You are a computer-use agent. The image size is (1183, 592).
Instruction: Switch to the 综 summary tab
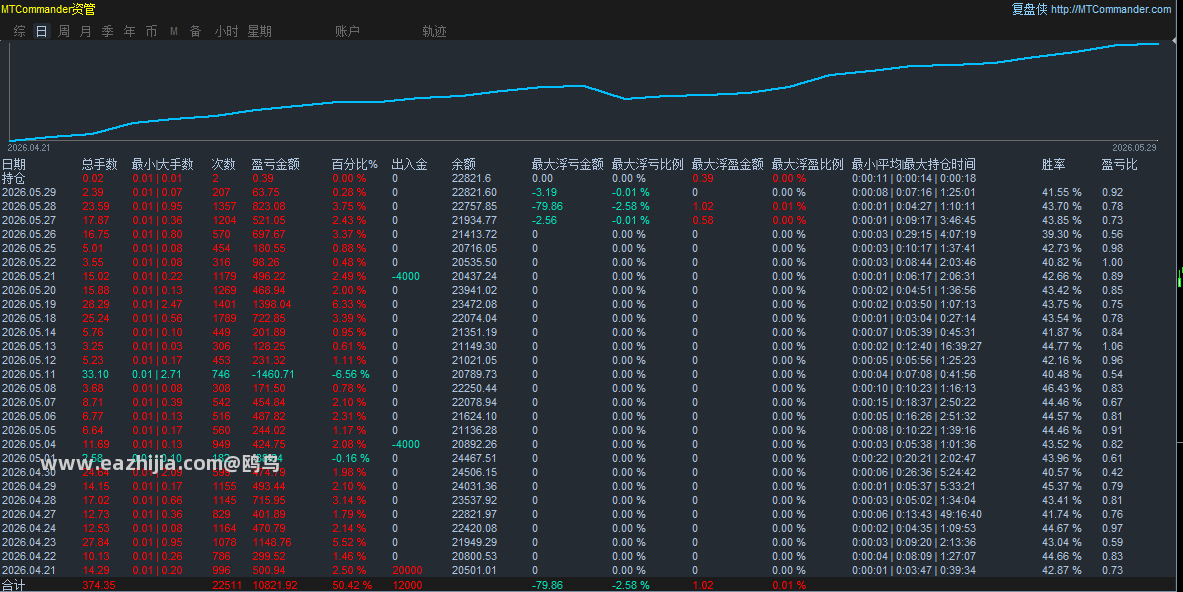[x=20, y=31]
